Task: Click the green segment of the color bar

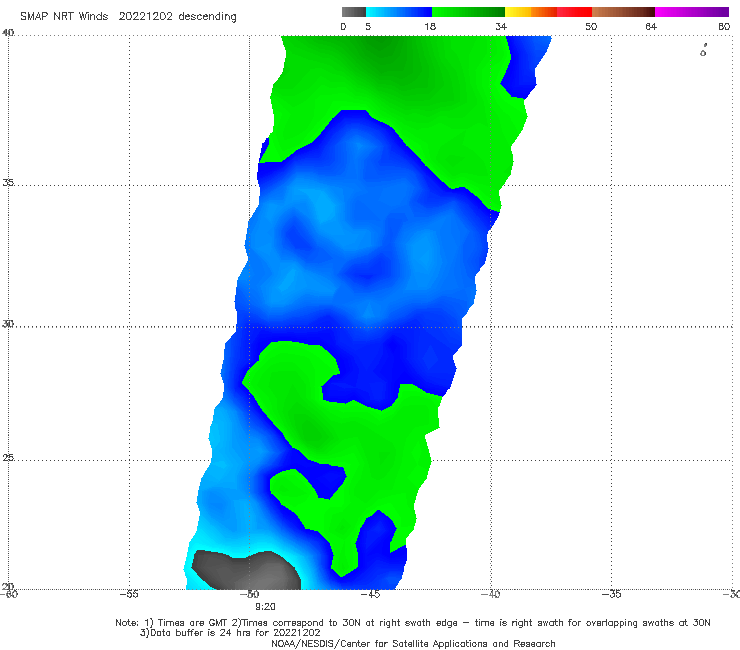Action: coord(468,12)
